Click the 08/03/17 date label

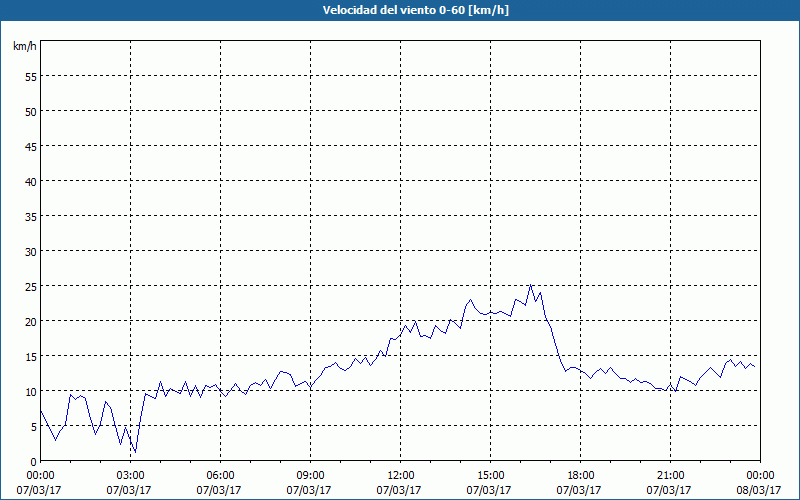point(758,490)
